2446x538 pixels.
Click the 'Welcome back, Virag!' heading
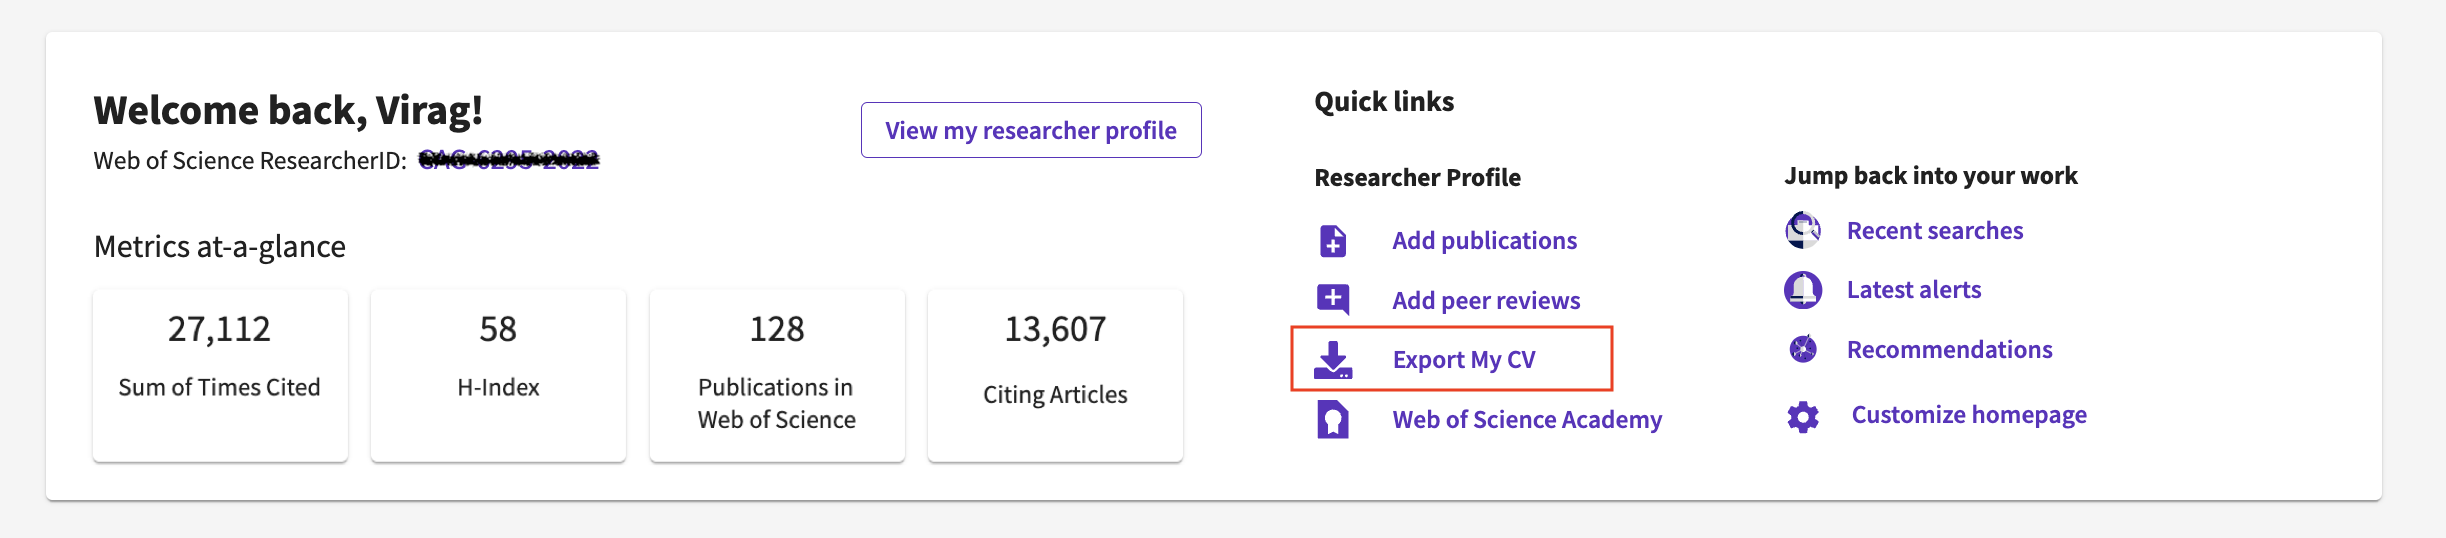click(x=288, y=110)
